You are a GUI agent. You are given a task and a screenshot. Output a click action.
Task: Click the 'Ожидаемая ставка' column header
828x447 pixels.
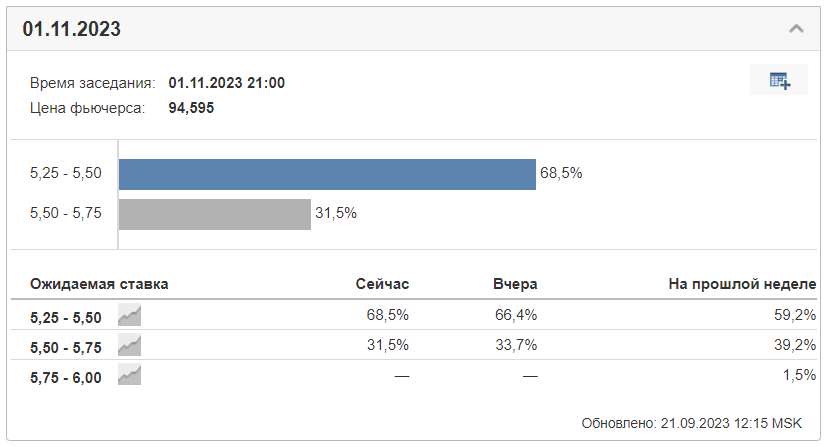pyautogui.click(x=99, y=284)
